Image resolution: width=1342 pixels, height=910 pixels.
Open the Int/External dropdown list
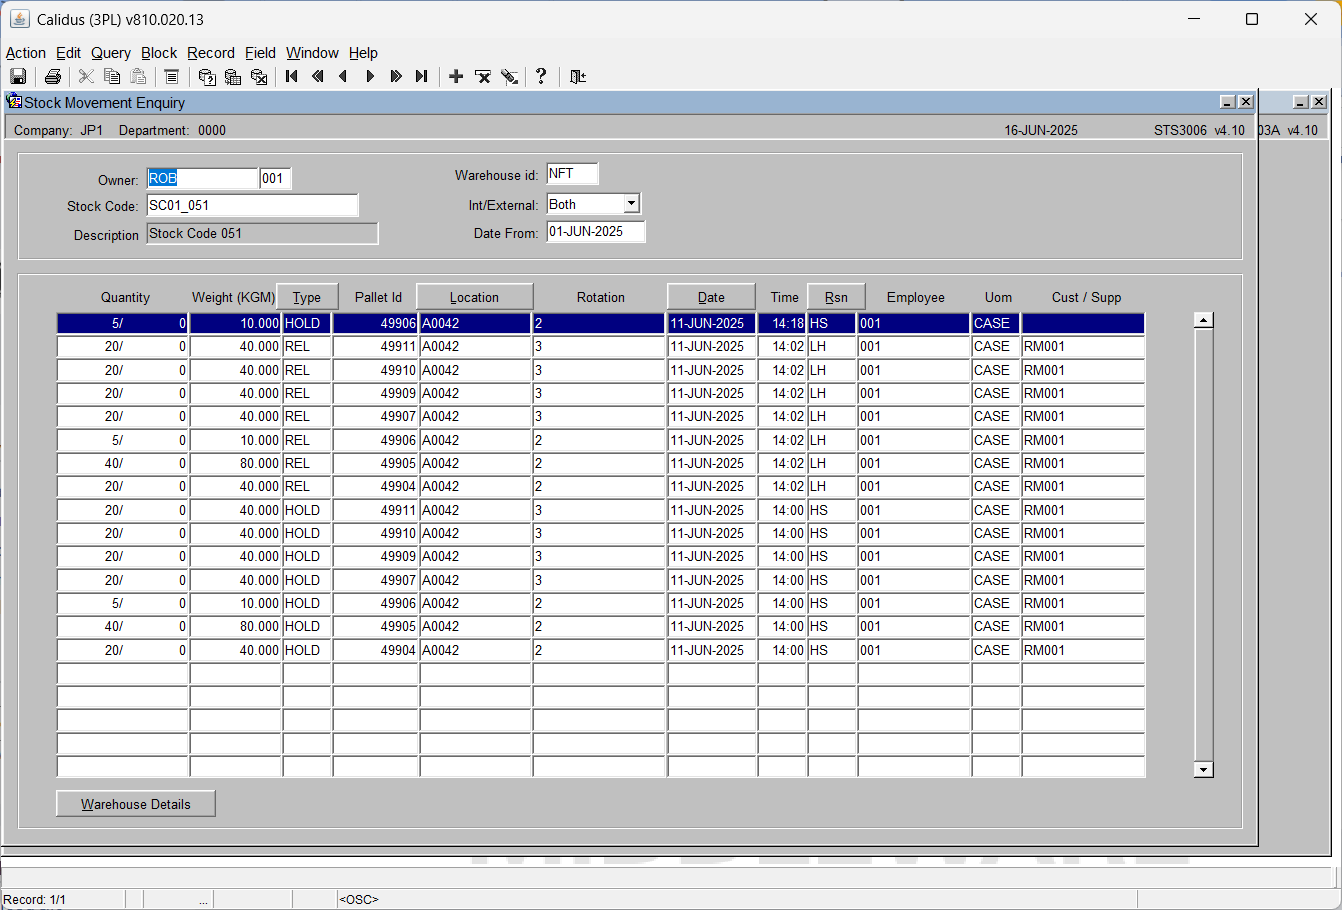[x=631, y=204]
